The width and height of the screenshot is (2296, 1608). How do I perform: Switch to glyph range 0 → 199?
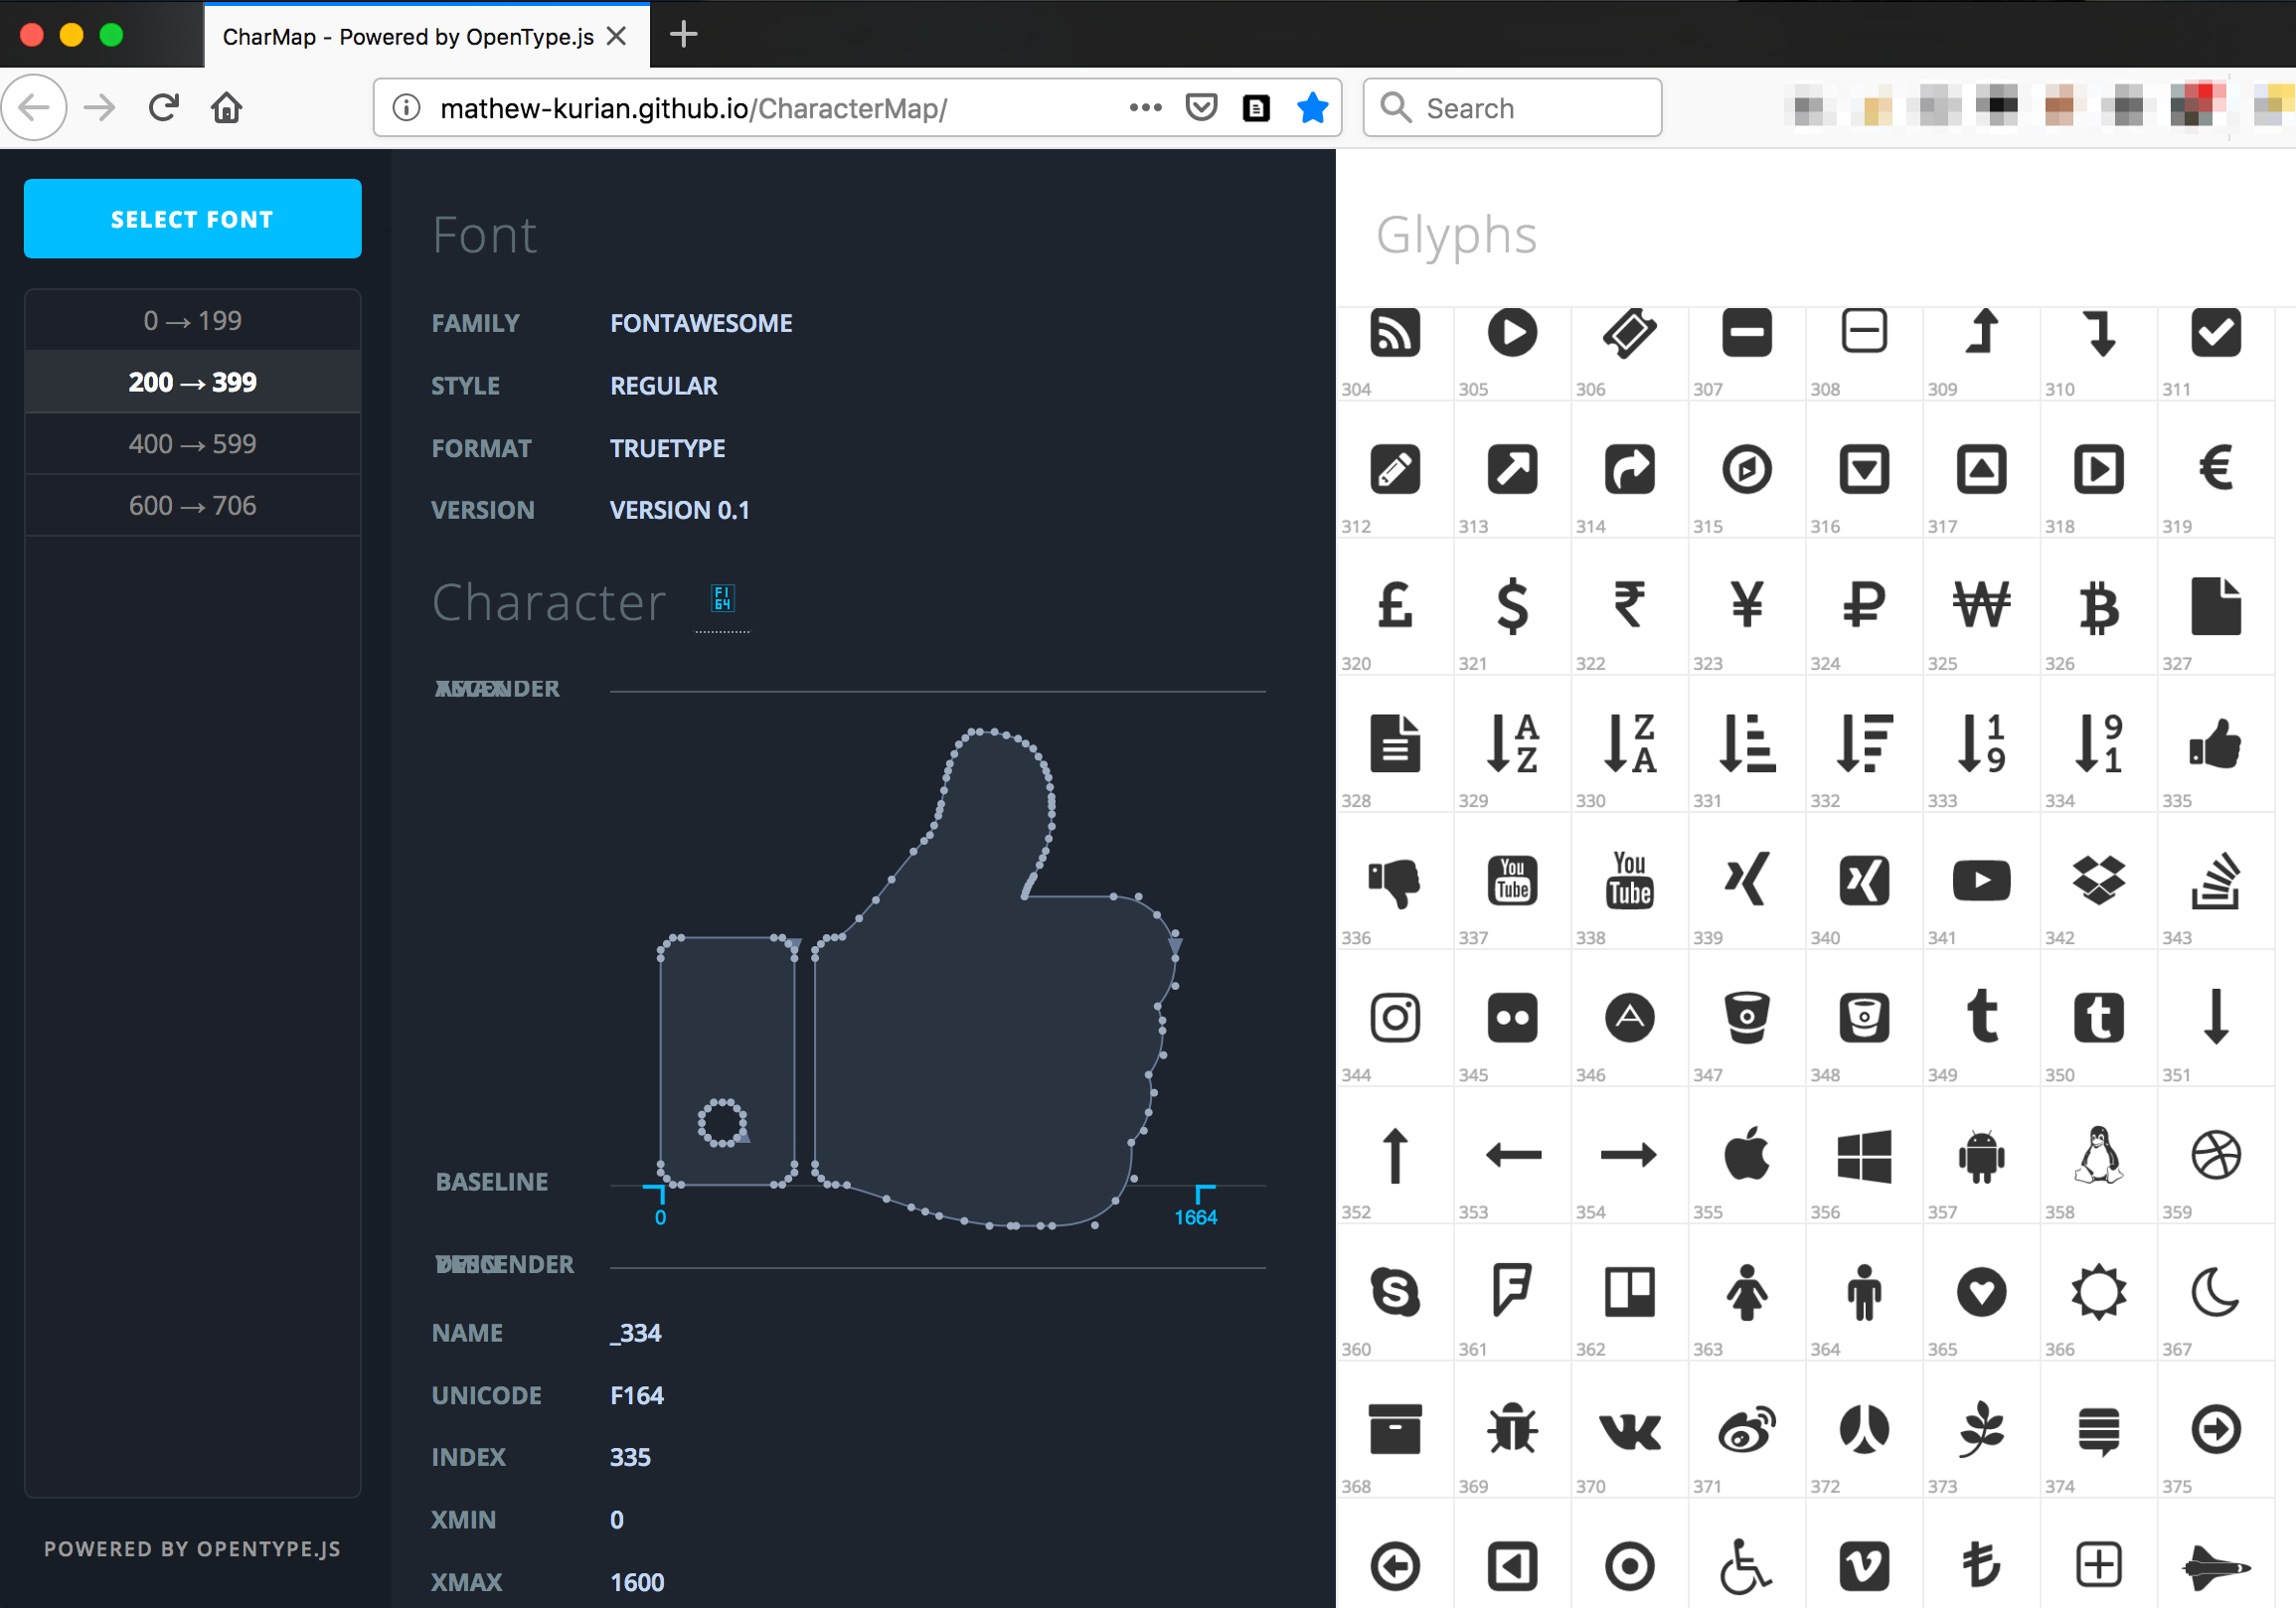192,321
